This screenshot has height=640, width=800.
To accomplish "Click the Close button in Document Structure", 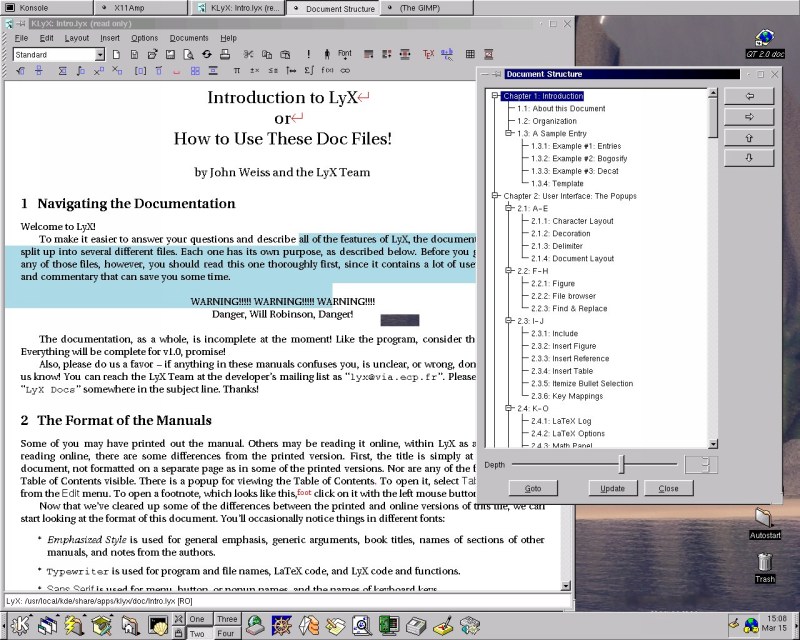I will click(668, 488).
